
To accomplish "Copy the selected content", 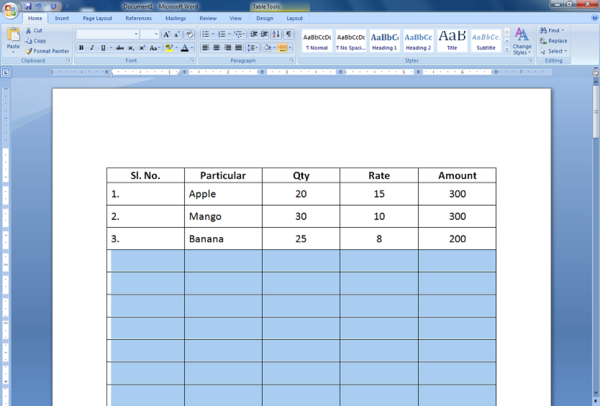I will [36, 41].
